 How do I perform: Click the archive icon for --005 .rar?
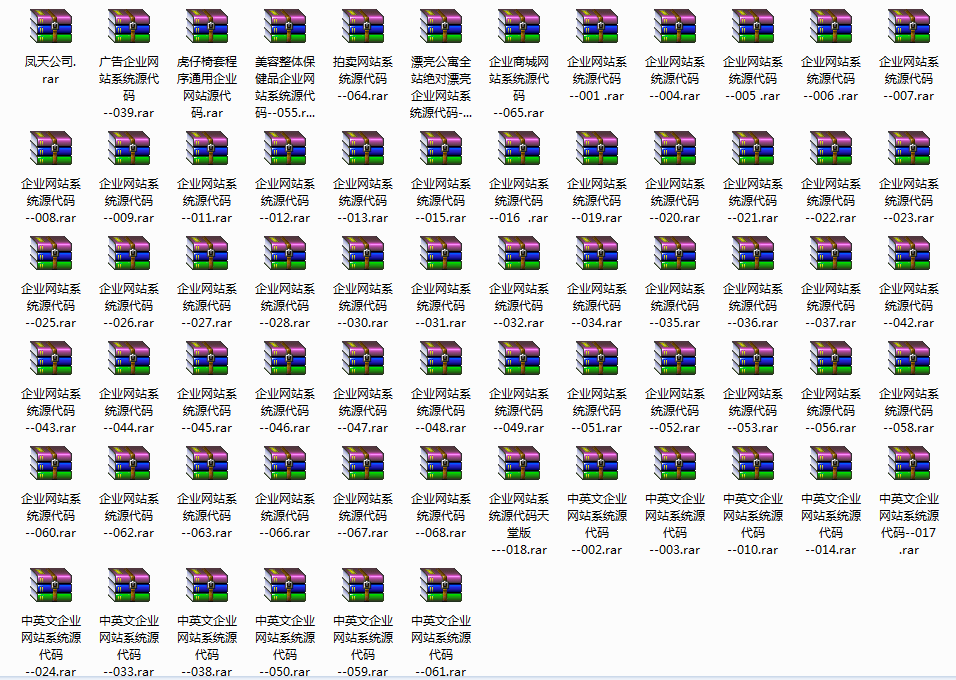[754, 26]
